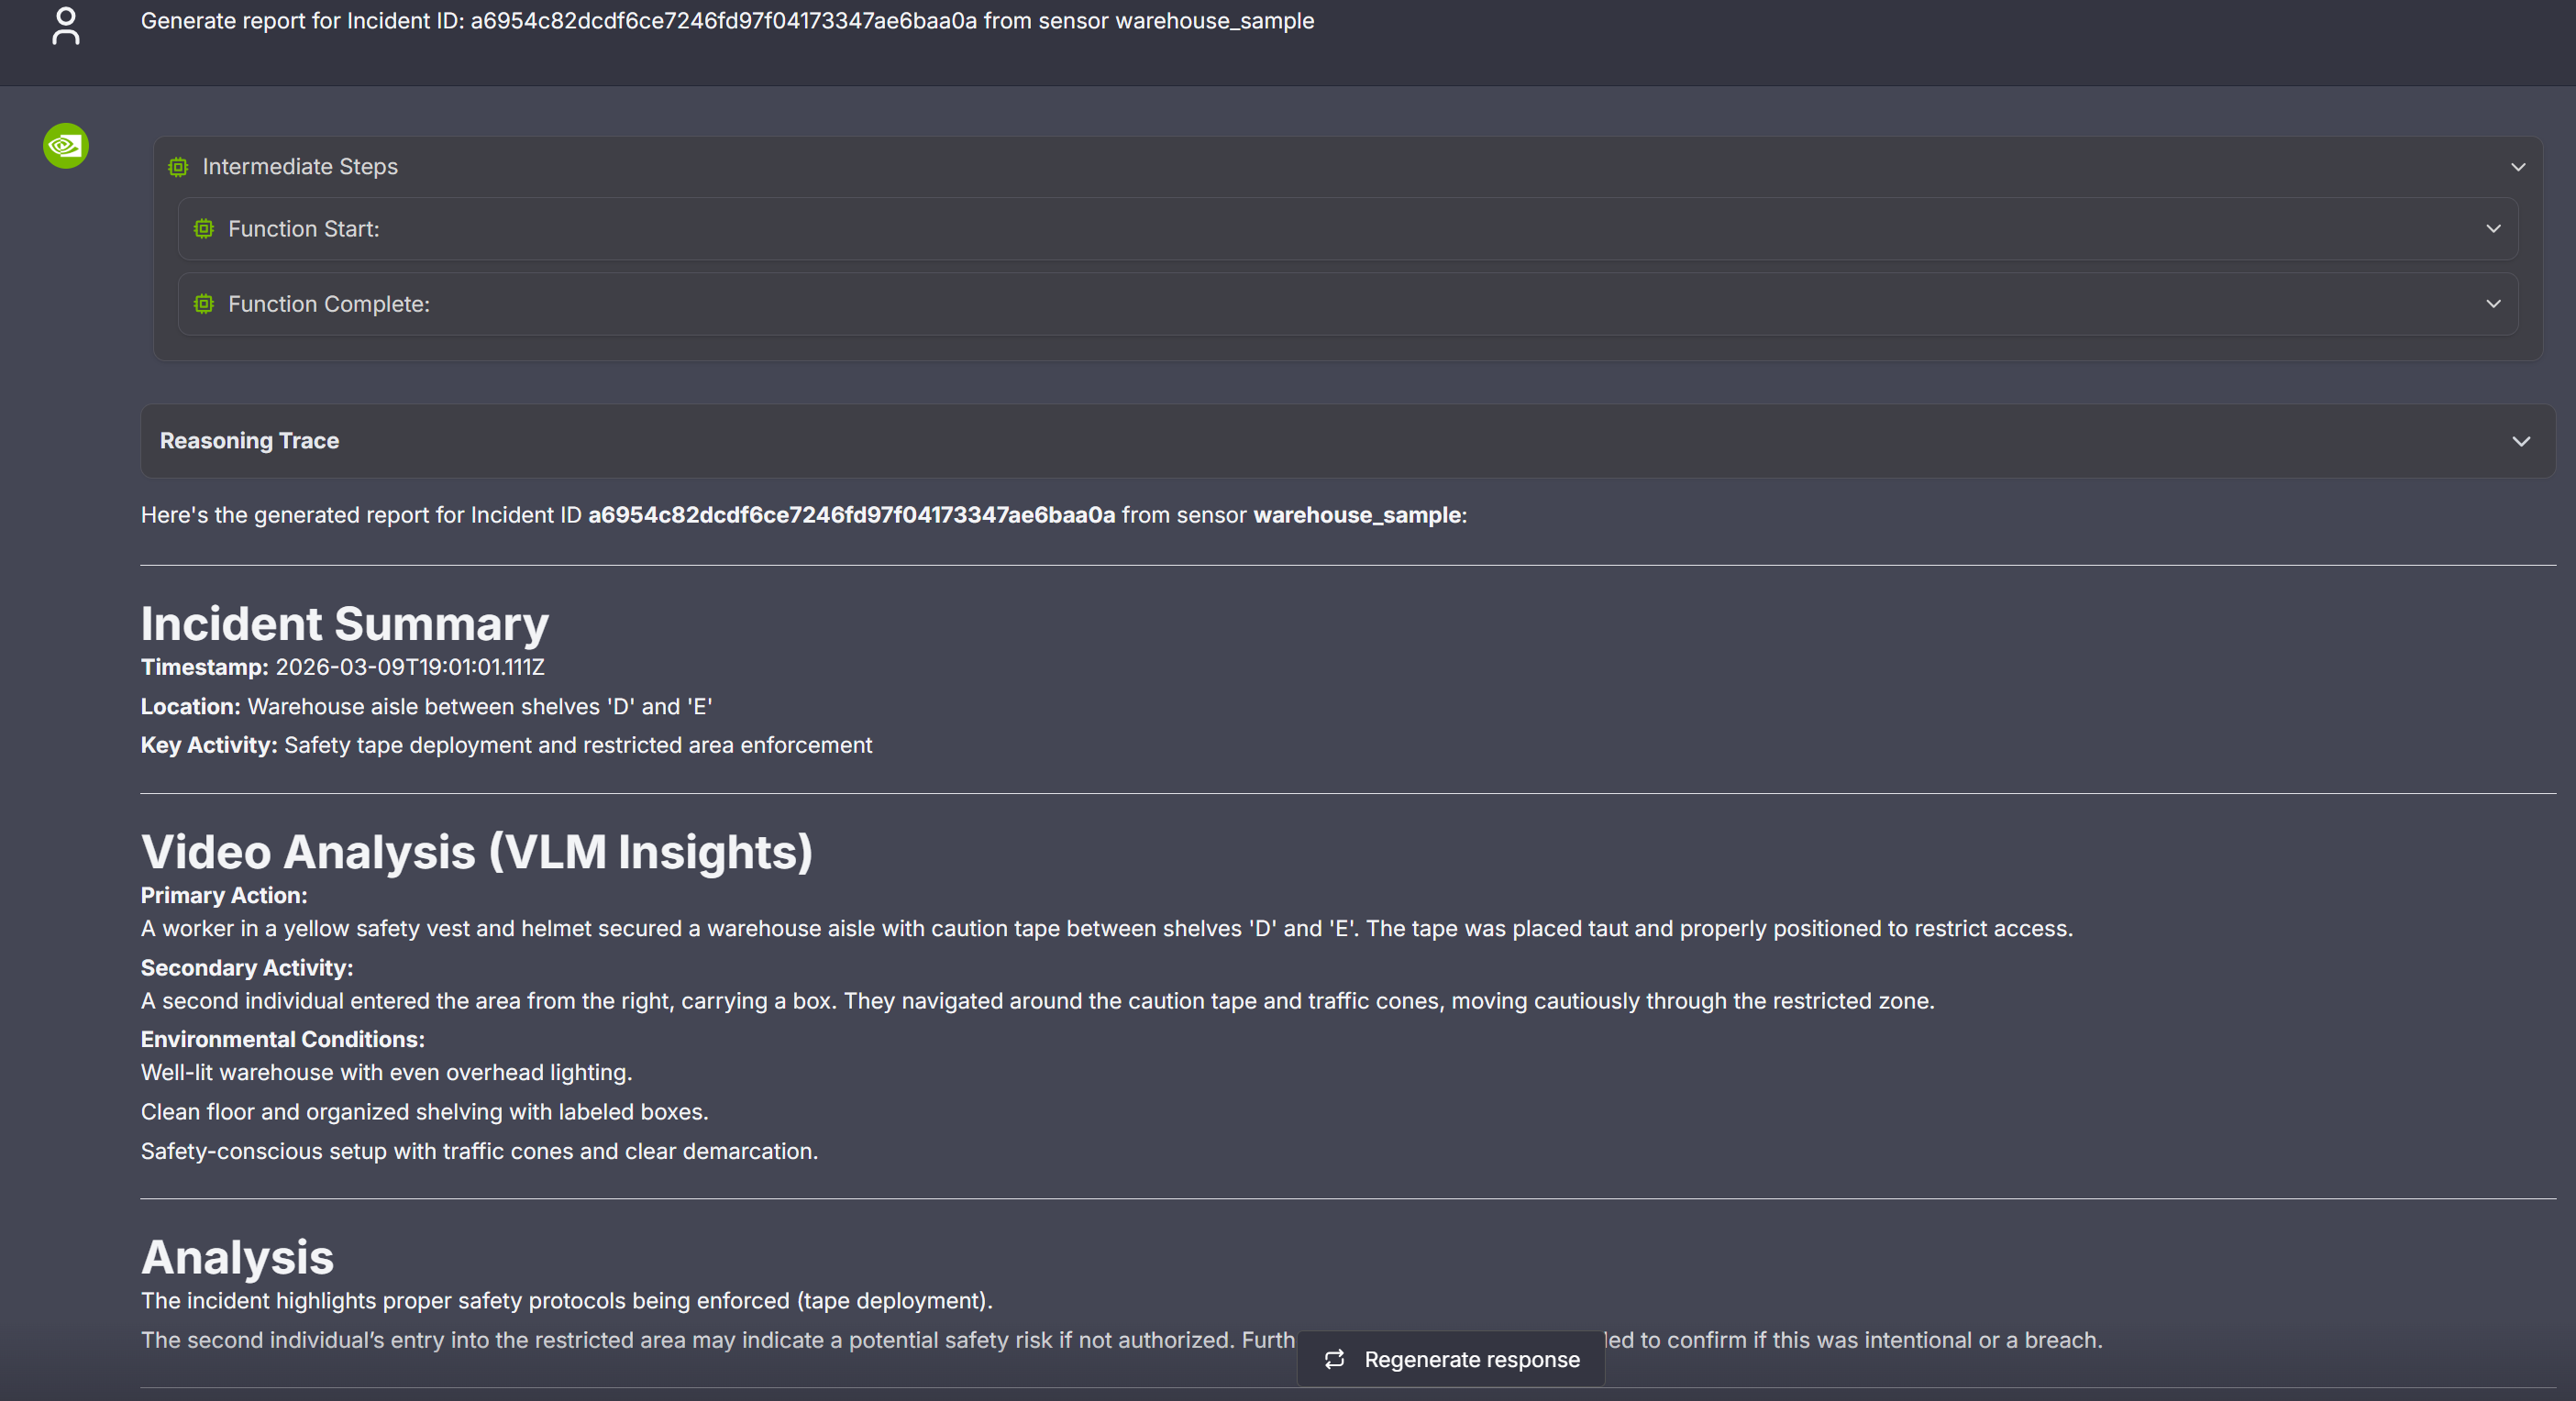Collapse Intermediate Steps using its chevron
2576x1401 pixels.
pyautogui.click(x=2518, y=167)
